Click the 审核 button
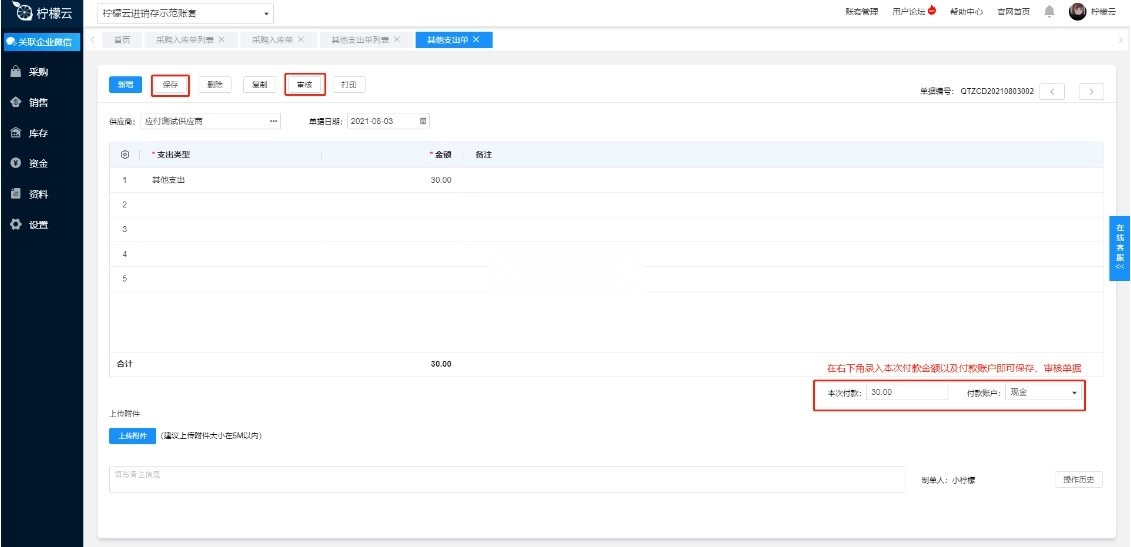 click(304, 85)
